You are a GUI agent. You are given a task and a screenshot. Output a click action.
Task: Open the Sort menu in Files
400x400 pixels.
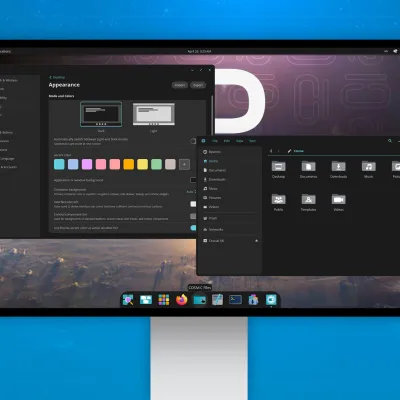point(252,141)
